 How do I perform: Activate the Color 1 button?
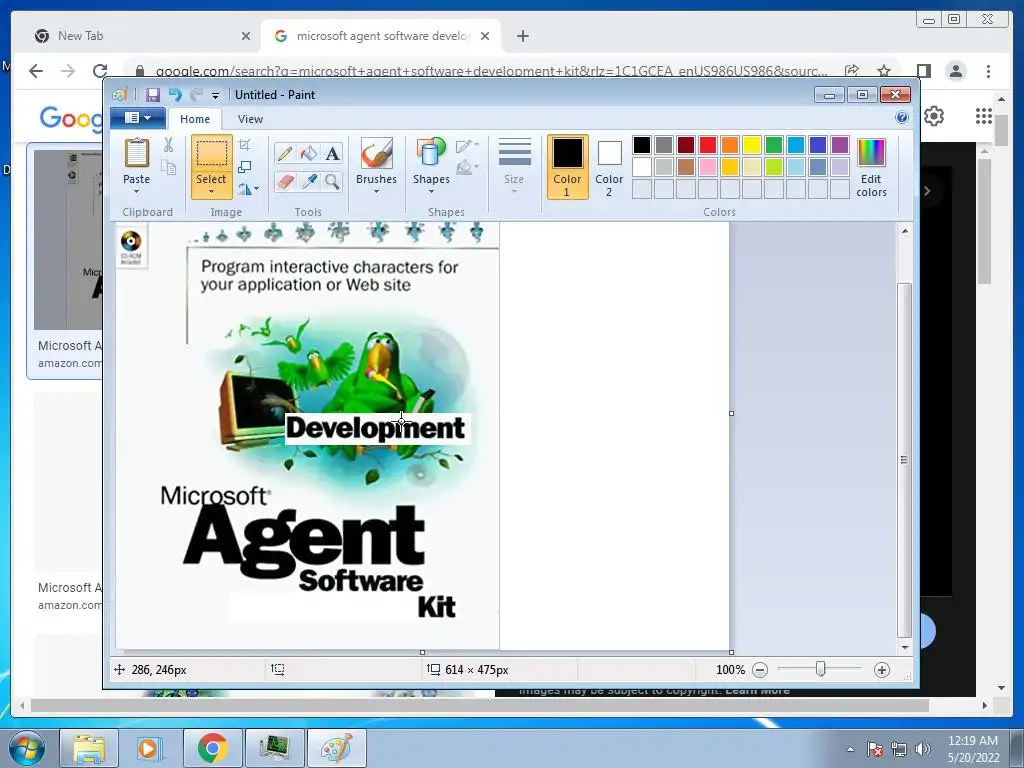tap(567, 167)
